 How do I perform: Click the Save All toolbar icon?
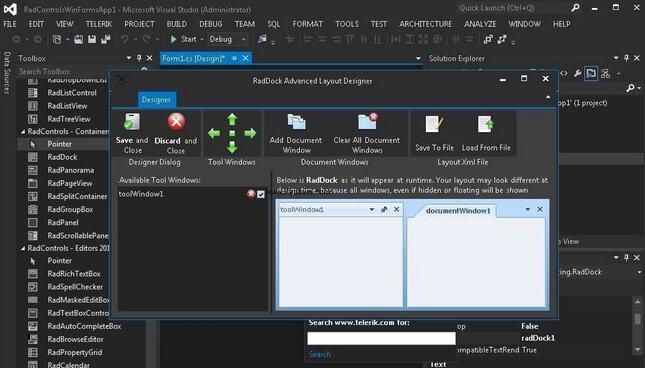click(106, 39)
